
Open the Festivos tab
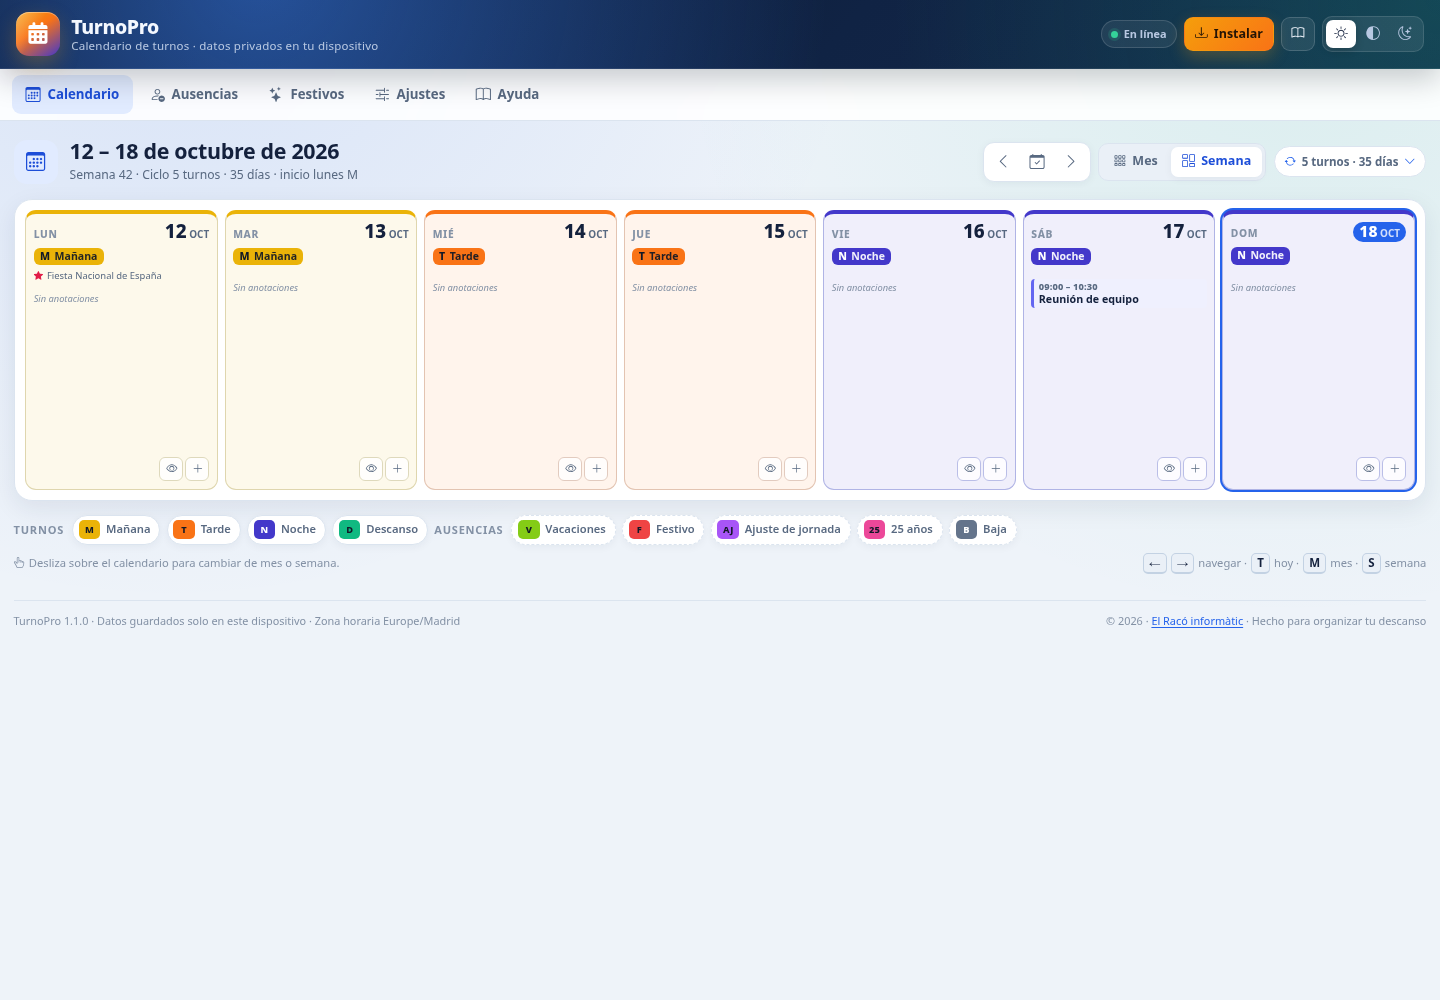306,94
